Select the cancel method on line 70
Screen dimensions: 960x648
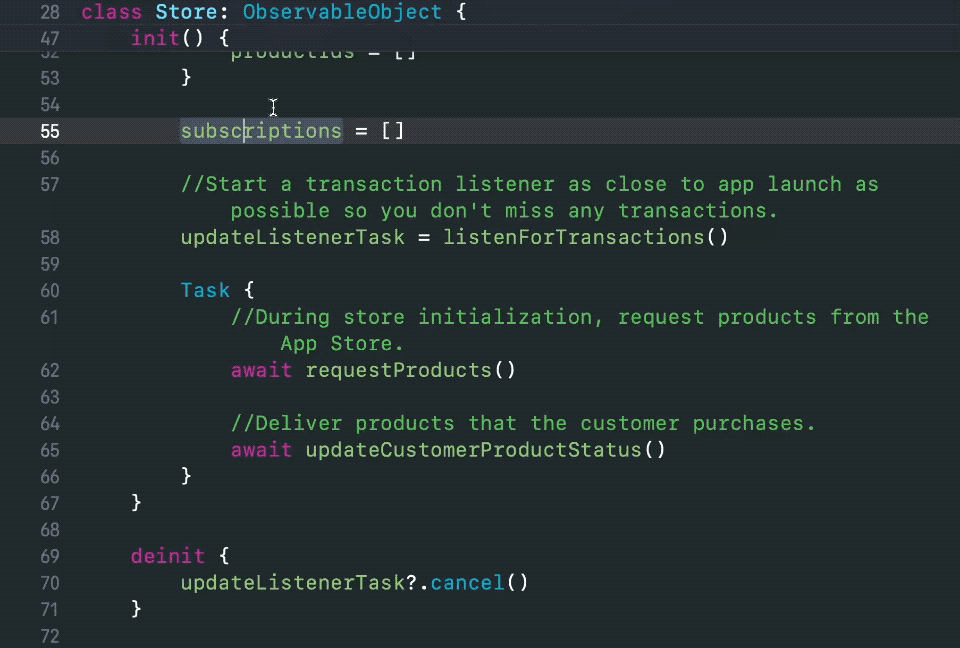pos(467,583)
